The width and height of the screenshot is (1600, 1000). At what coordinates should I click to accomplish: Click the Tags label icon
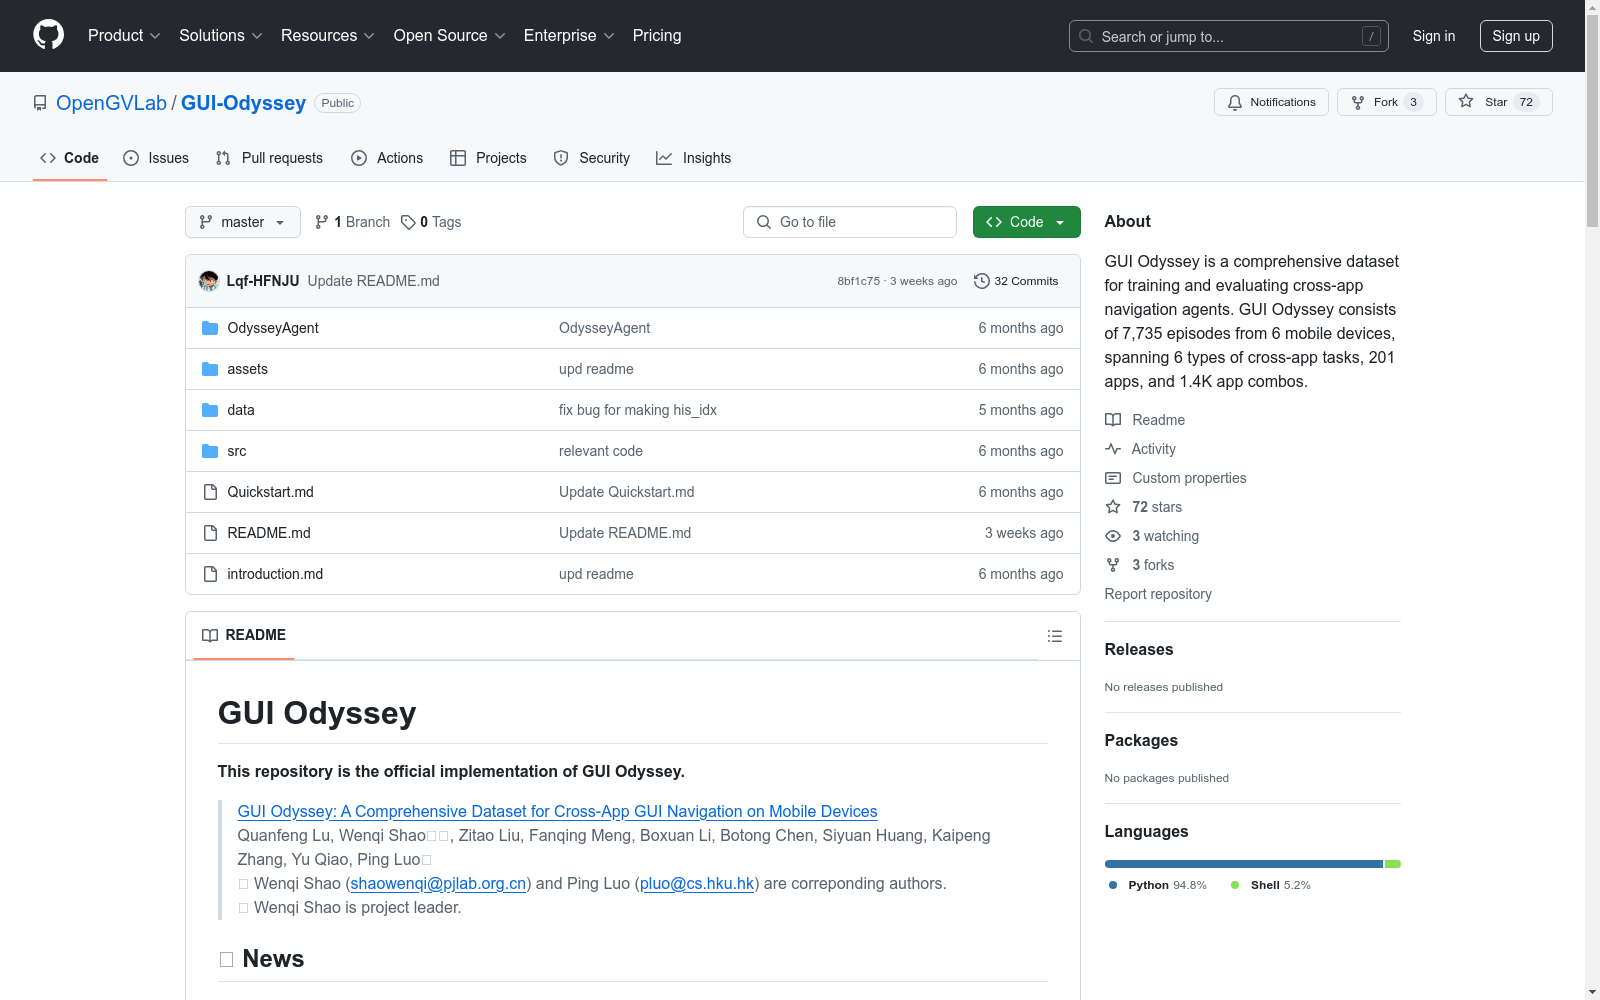coord(408,222)
